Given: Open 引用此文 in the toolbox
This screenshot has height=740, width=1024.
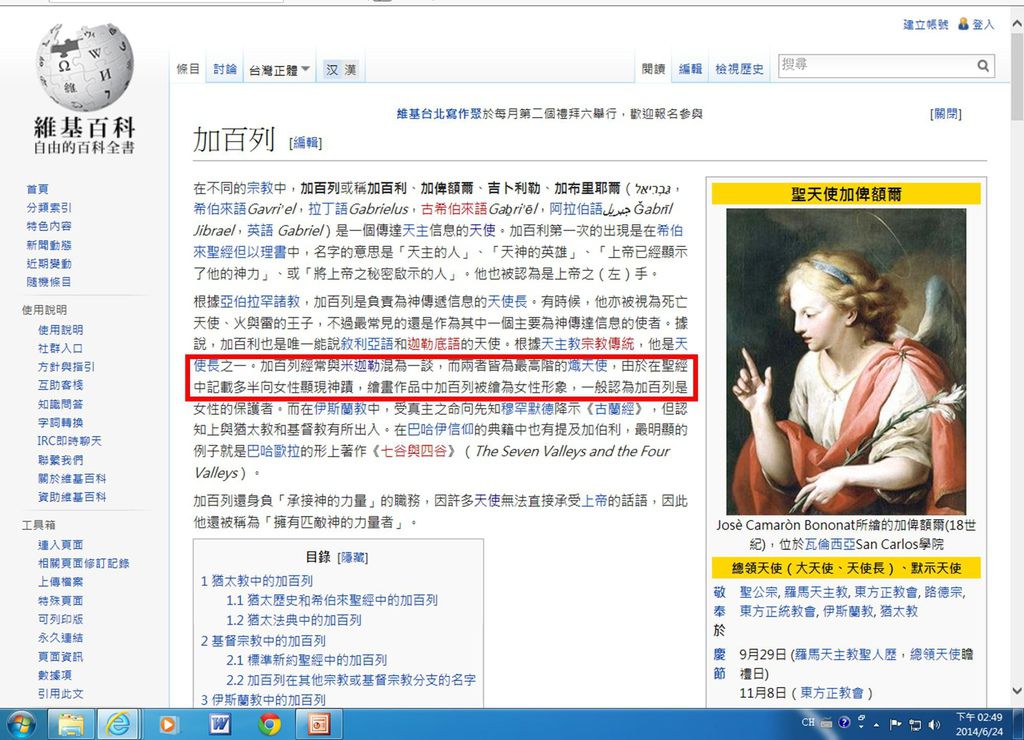Looking at the screenshot, I should [x=61, y=694].
